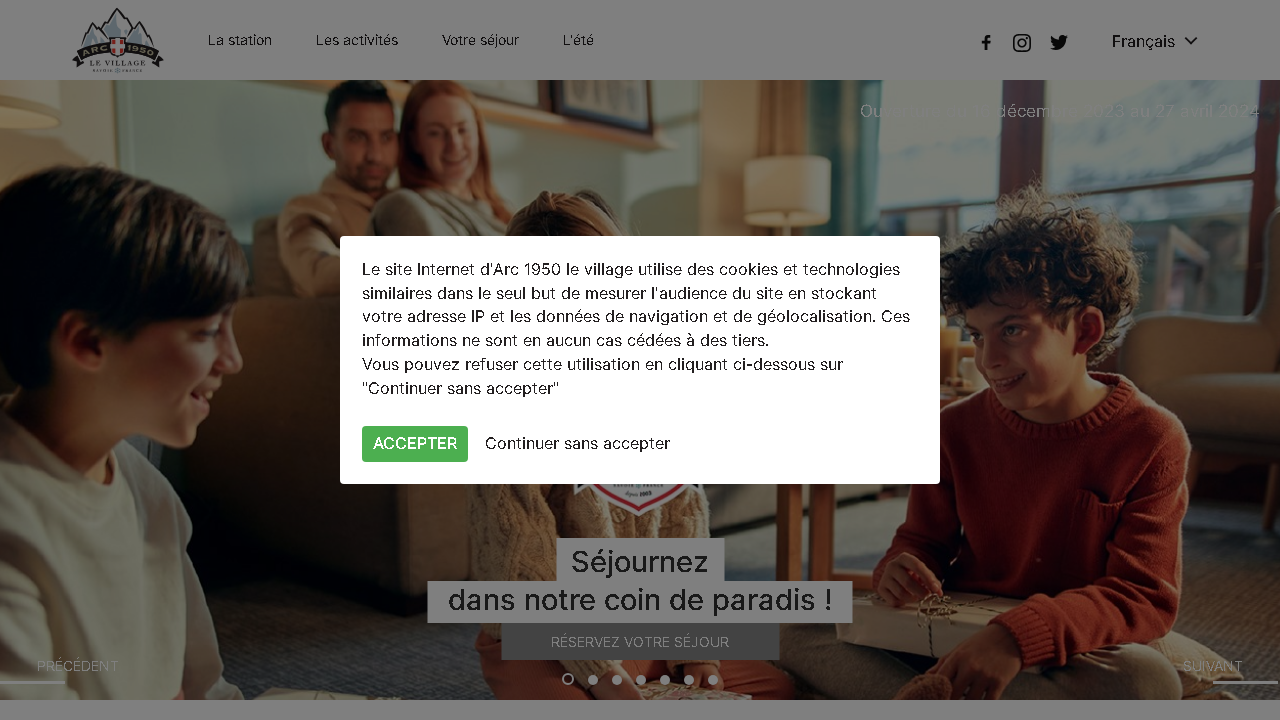Screen dimensions: 1280x720
Task: Select the first carousel dot
Action: tap(568, 679)
